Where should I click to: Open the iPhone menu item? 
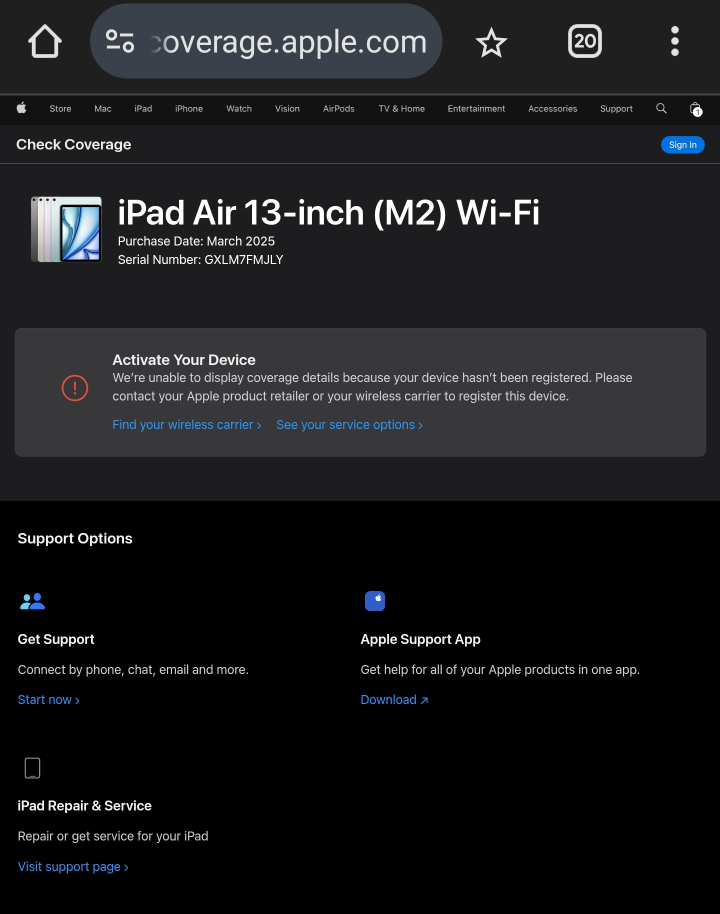pos(189,108)
